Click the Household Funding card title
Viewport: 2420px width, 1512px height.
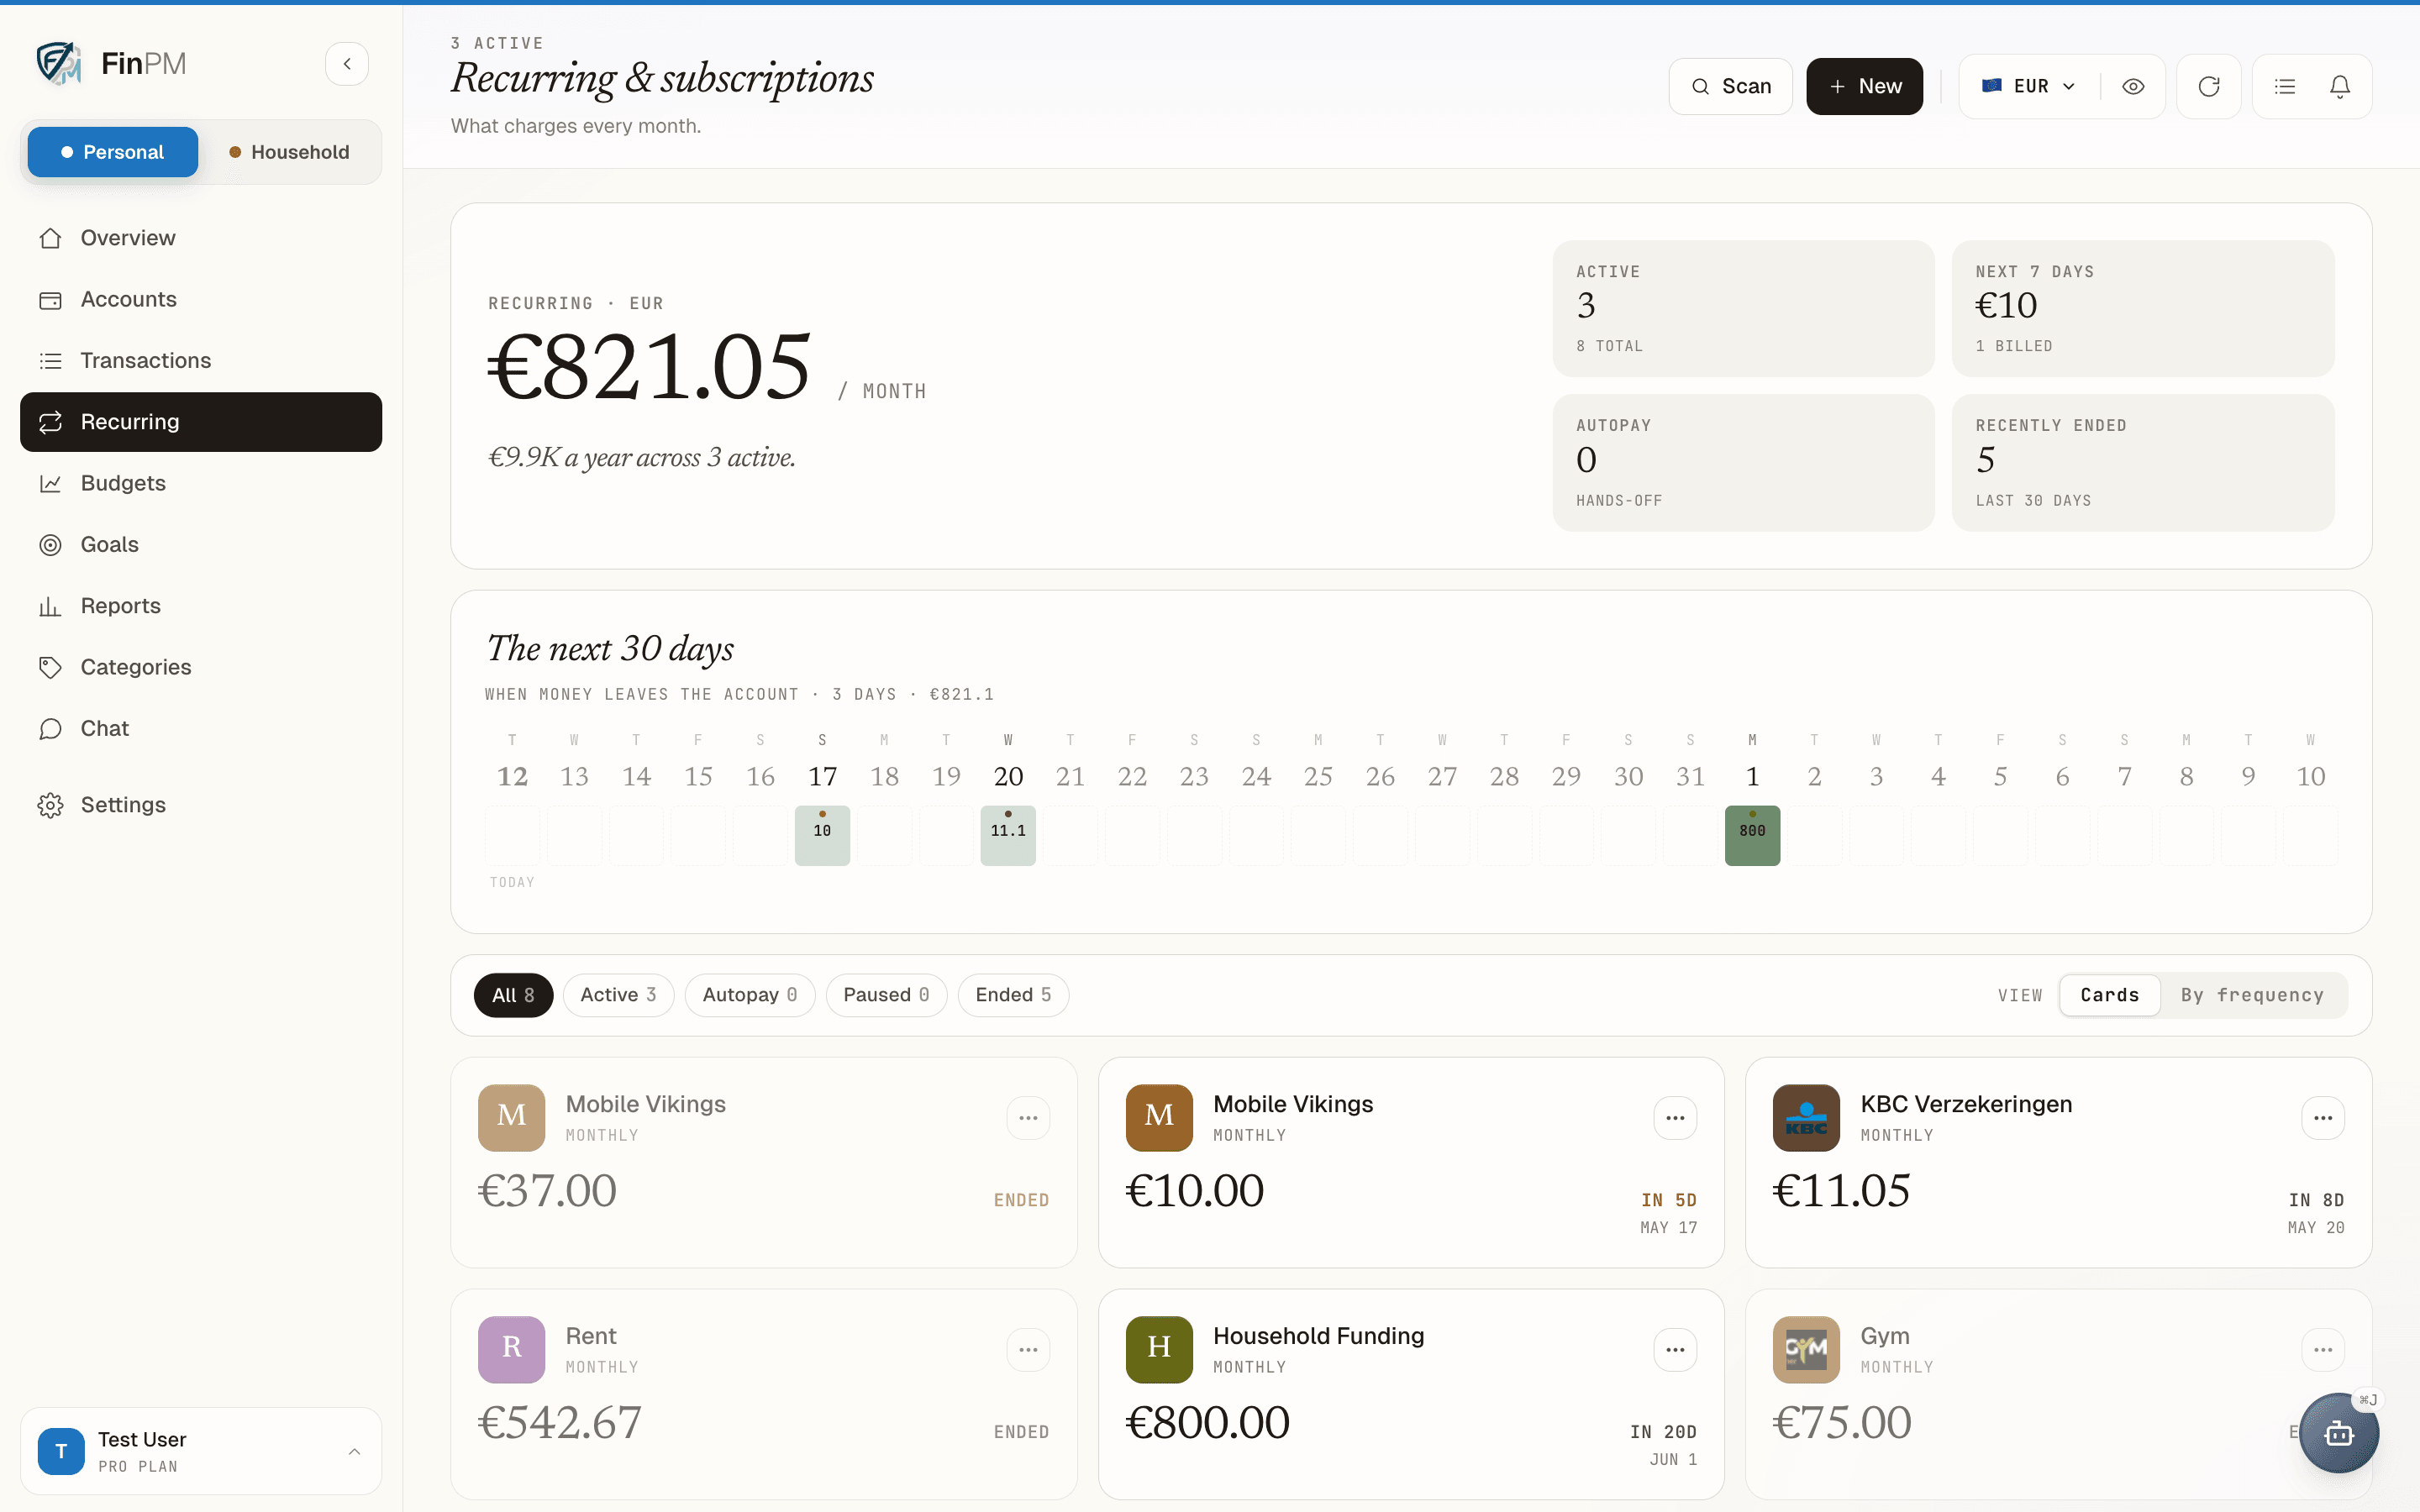tap(1318, 1336)
